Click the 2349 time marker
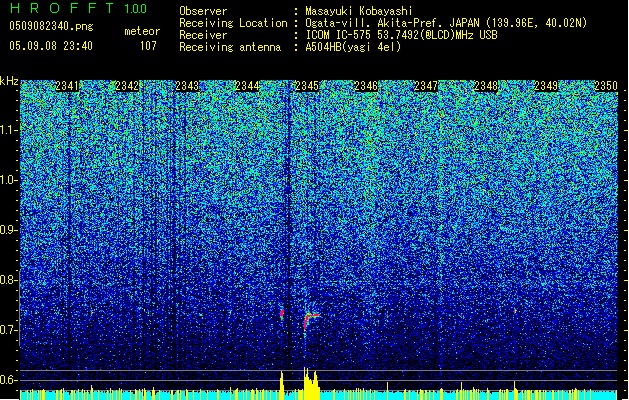 tap(546, 86)
